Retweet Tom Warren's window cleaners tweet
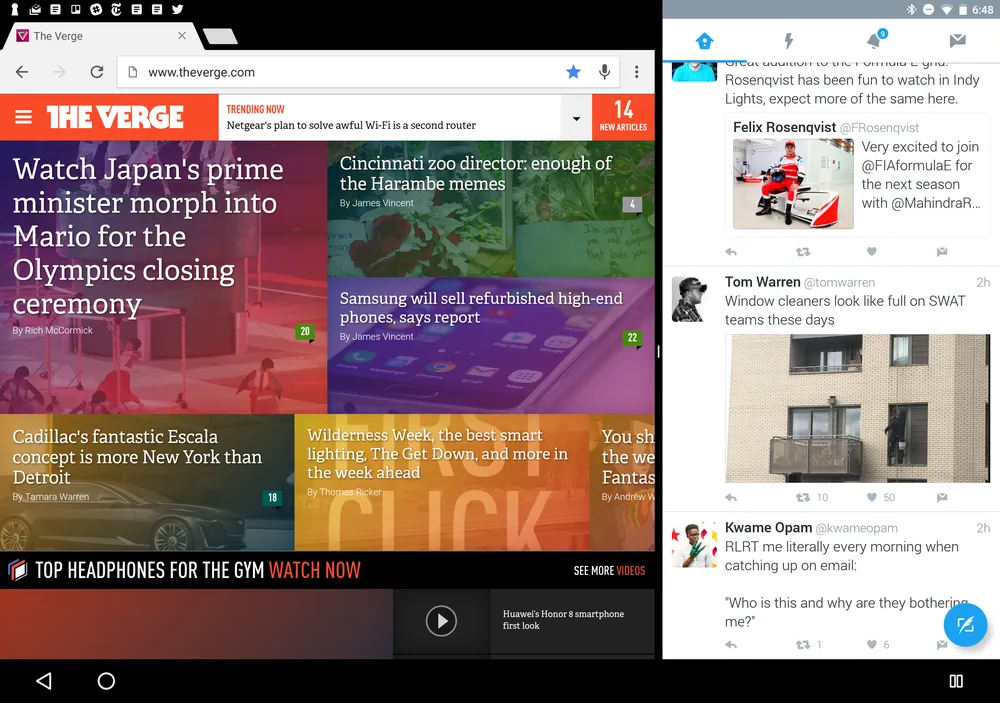 pyautogui.click(x=803, y=497)
